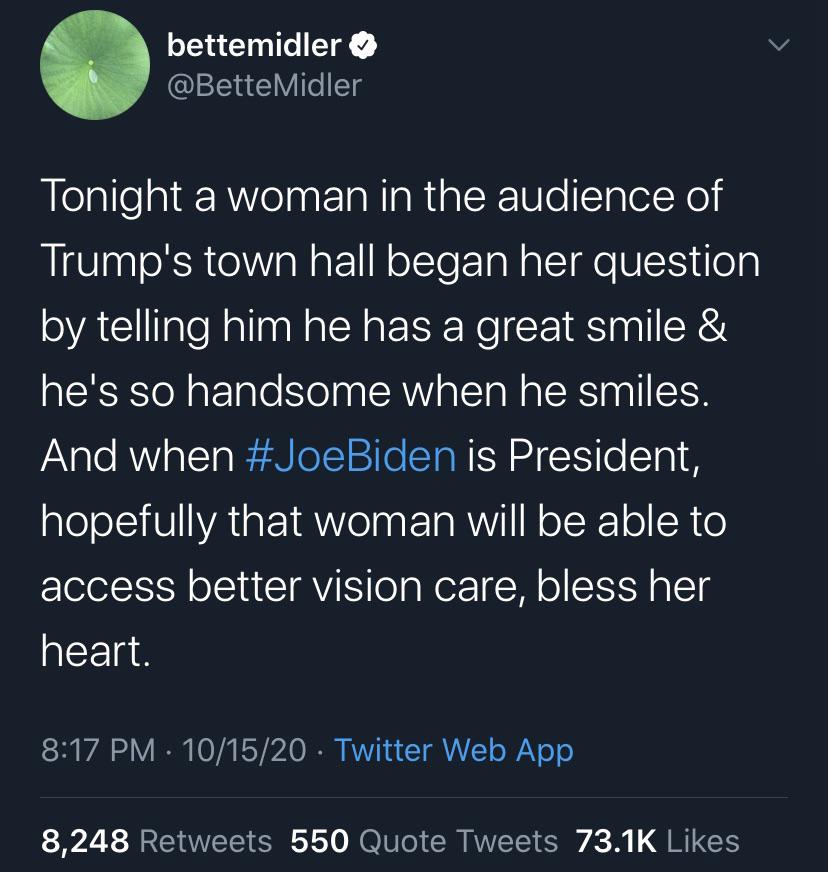Click the word "President," in the tweet
The image size is (828, 872).
pyautogui.click(x=600, y=457)
